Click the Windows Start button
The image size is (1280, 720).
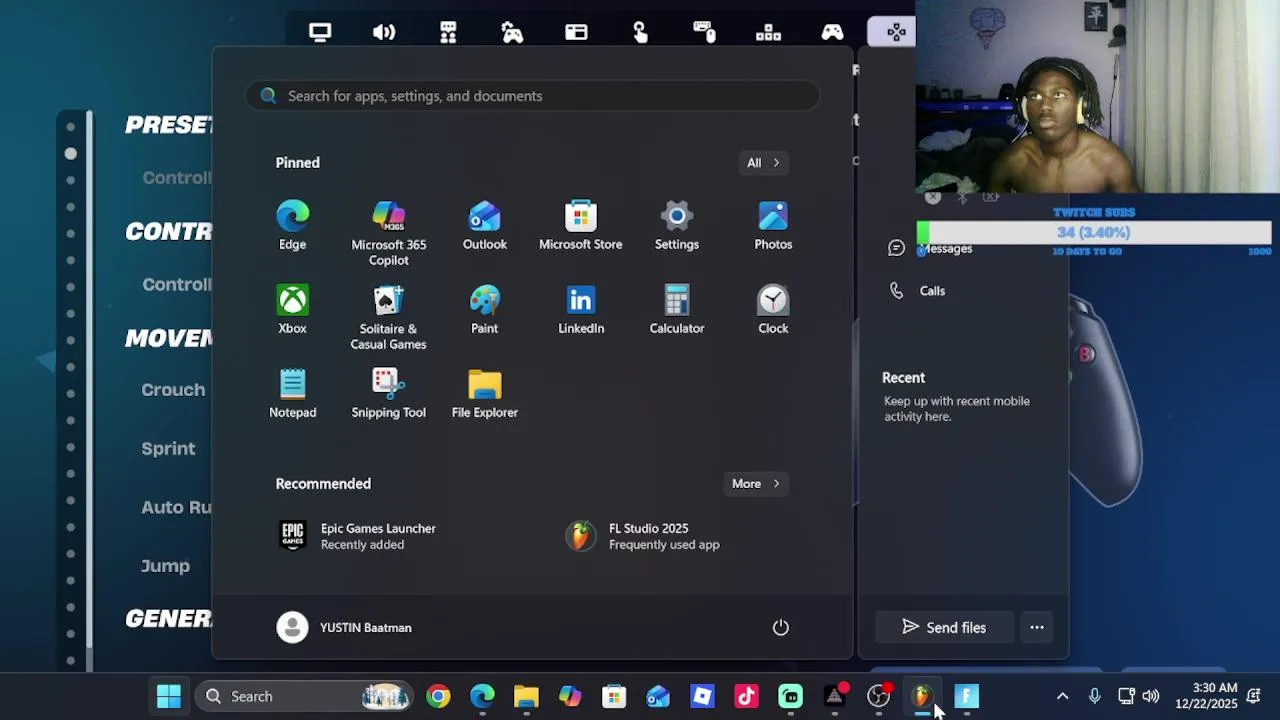(169, 696)
